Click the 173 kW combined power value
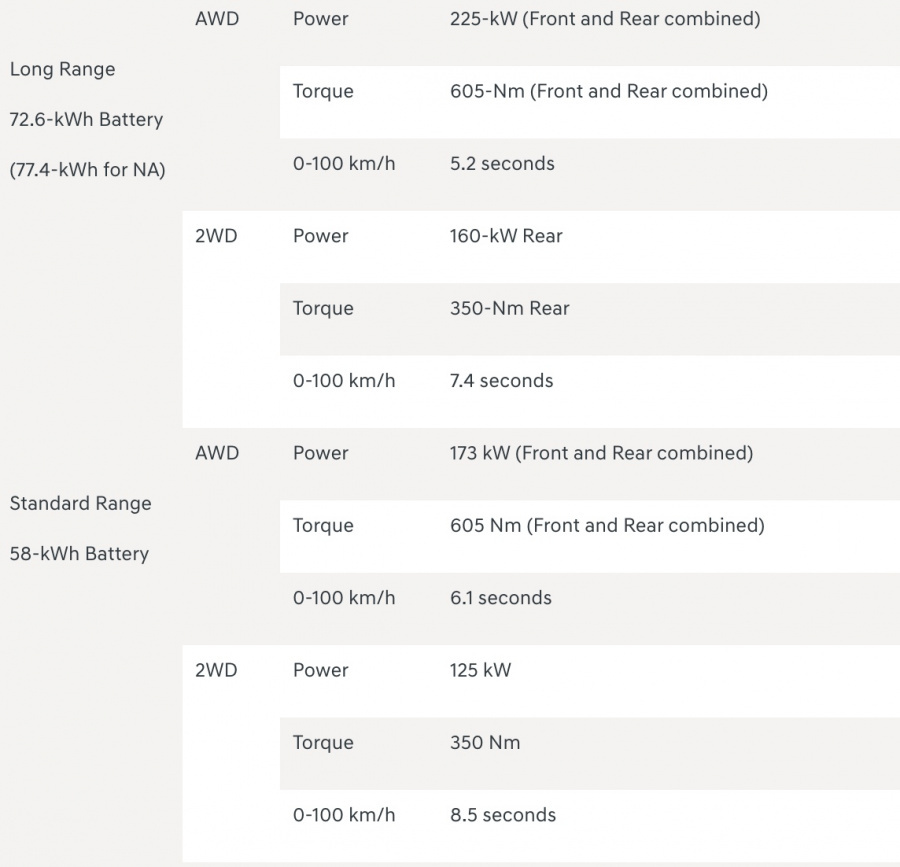Screen dimensions: 900x867 tap(601, 453)
